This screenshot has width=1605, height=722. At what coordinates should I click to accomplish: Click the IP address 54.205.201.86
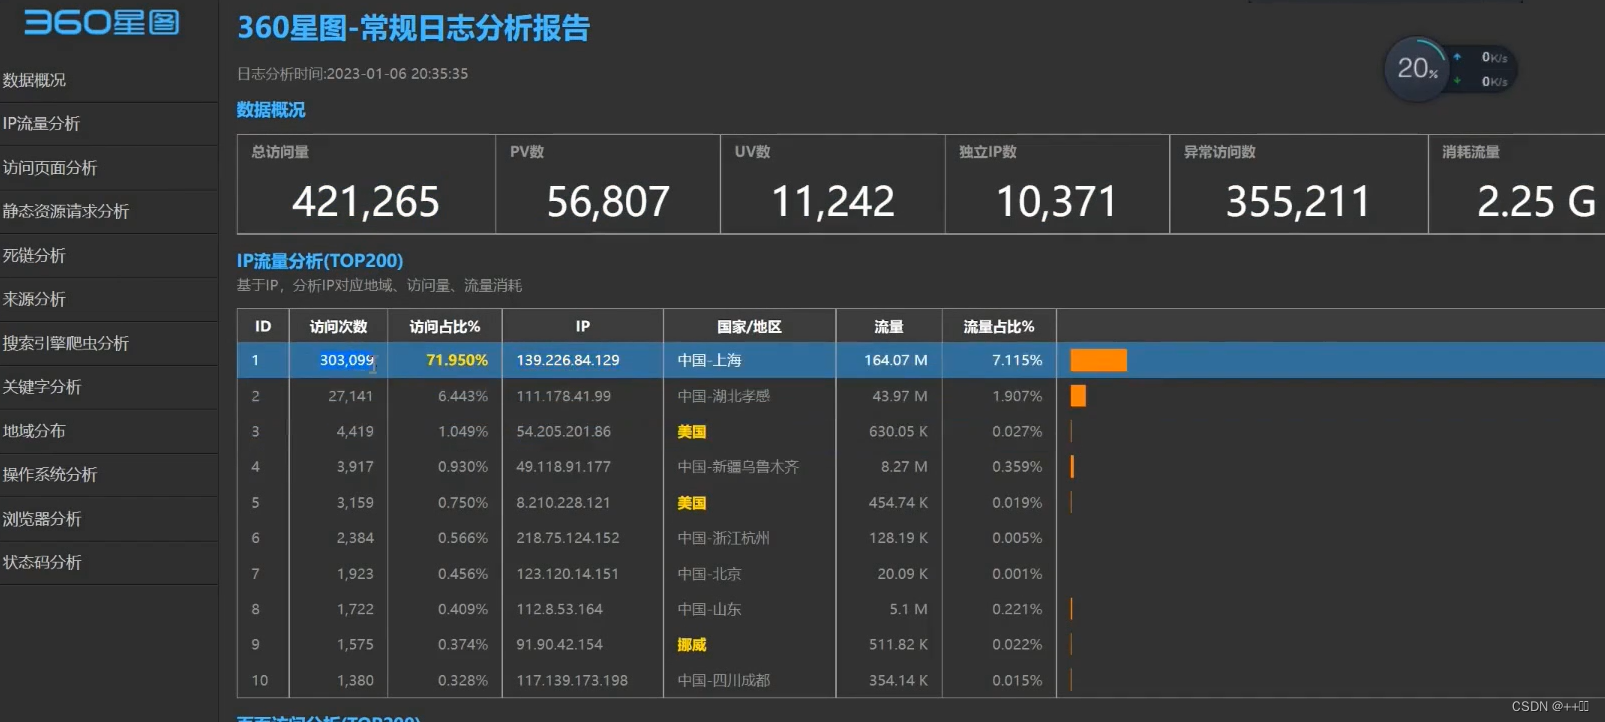click(563, 432)
